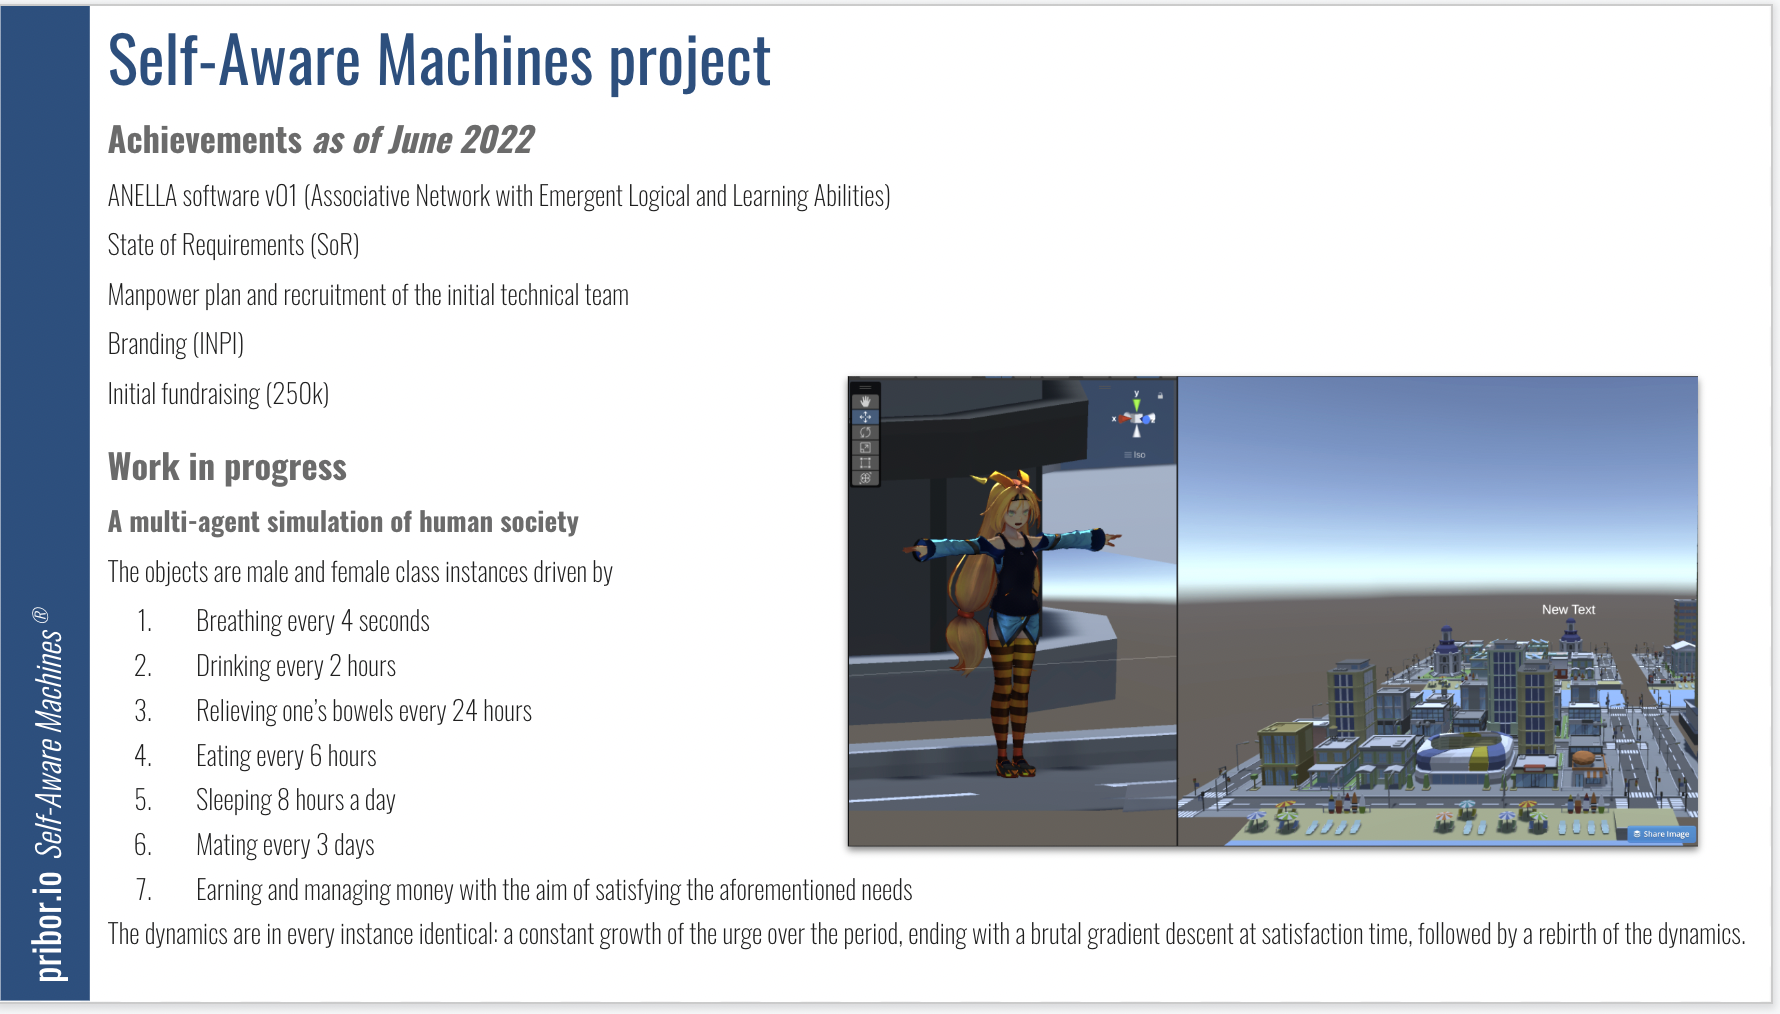Select the combined Transform tool
1780x1014 pixels.
pos(865,478)
